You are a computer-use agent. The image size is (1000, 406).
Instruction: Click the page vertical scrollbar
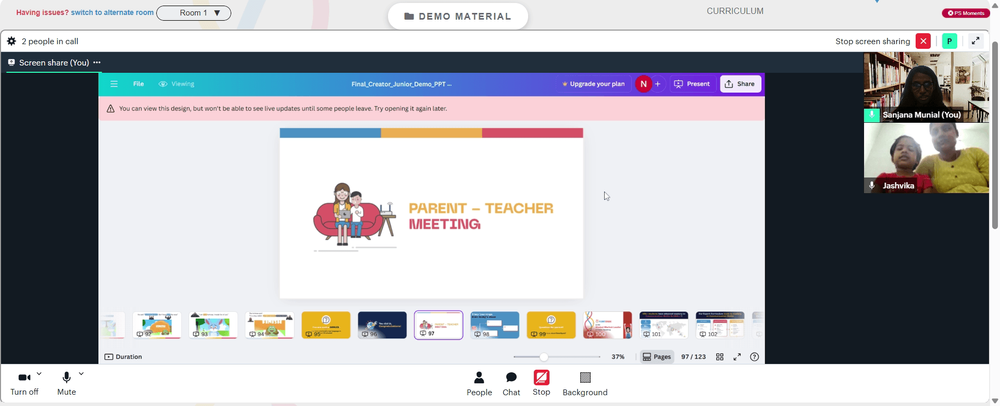pos(996,134)
